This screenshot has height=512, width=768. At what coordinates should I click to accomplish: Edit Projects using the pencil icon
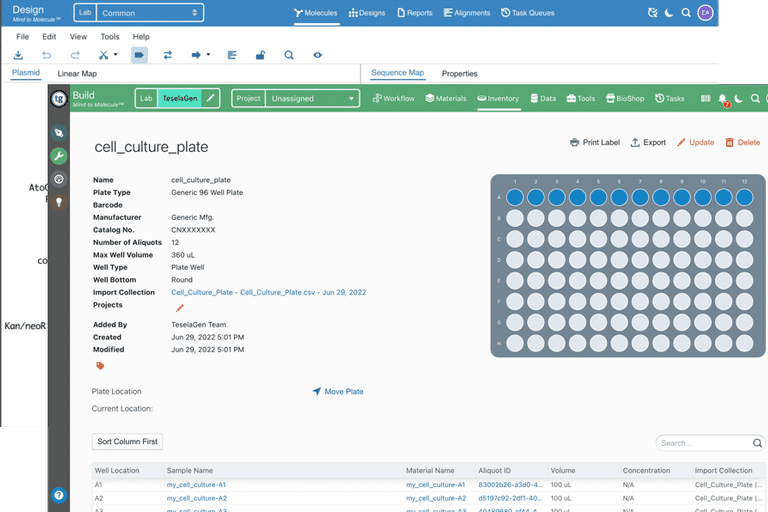(x=180, y=309)
